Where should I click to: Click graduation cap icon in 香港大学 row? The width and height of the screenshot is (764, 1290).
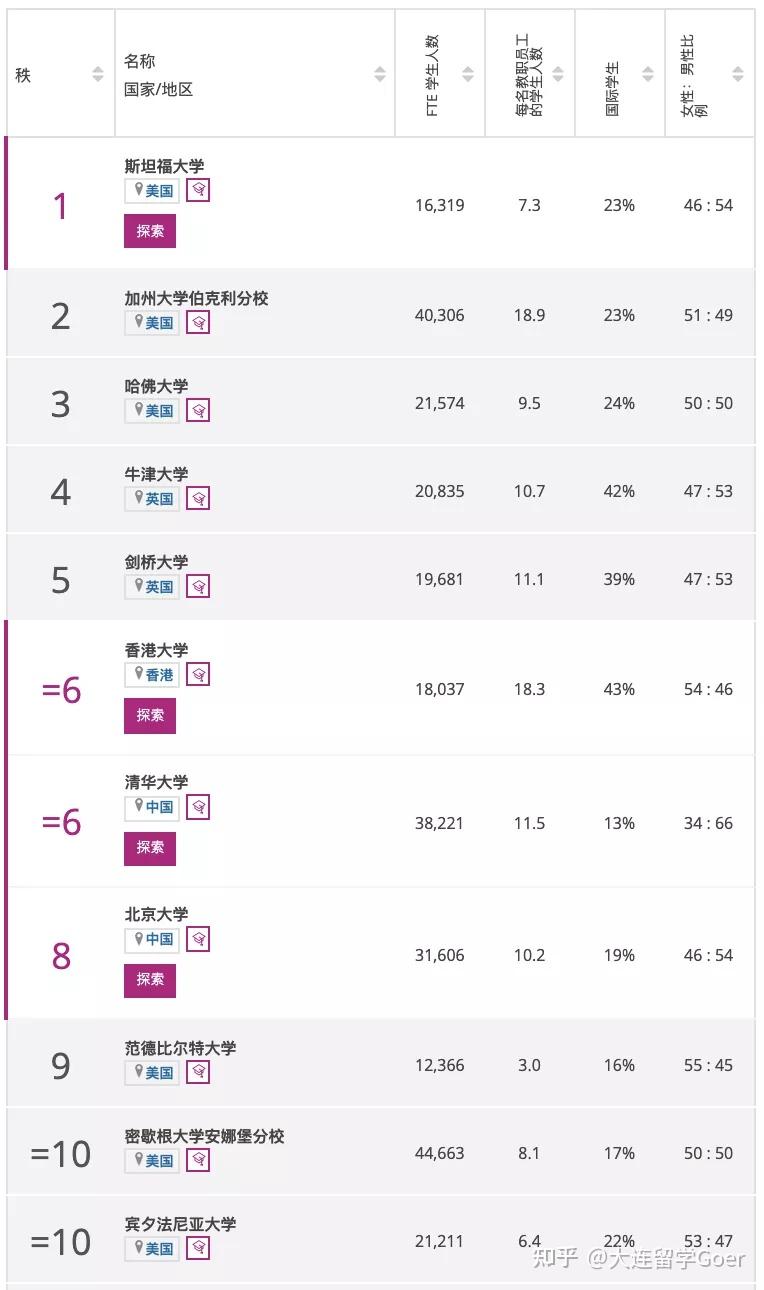[198, 674]
